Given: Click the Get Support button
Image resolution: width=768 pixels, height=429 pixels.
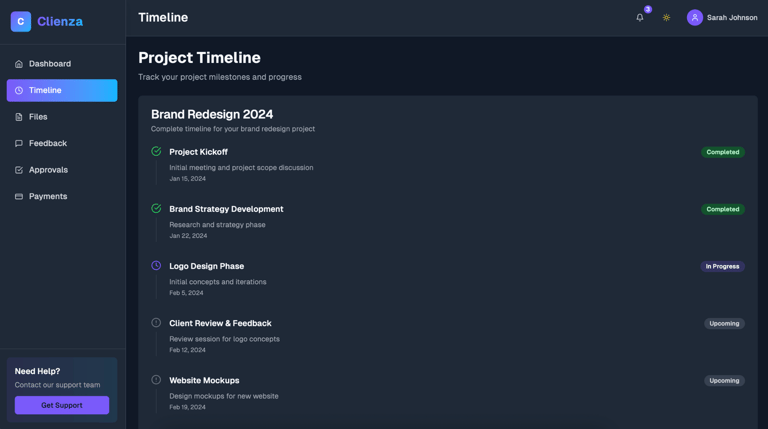Looking at the screenshot, I should click(x=62, y=405).
